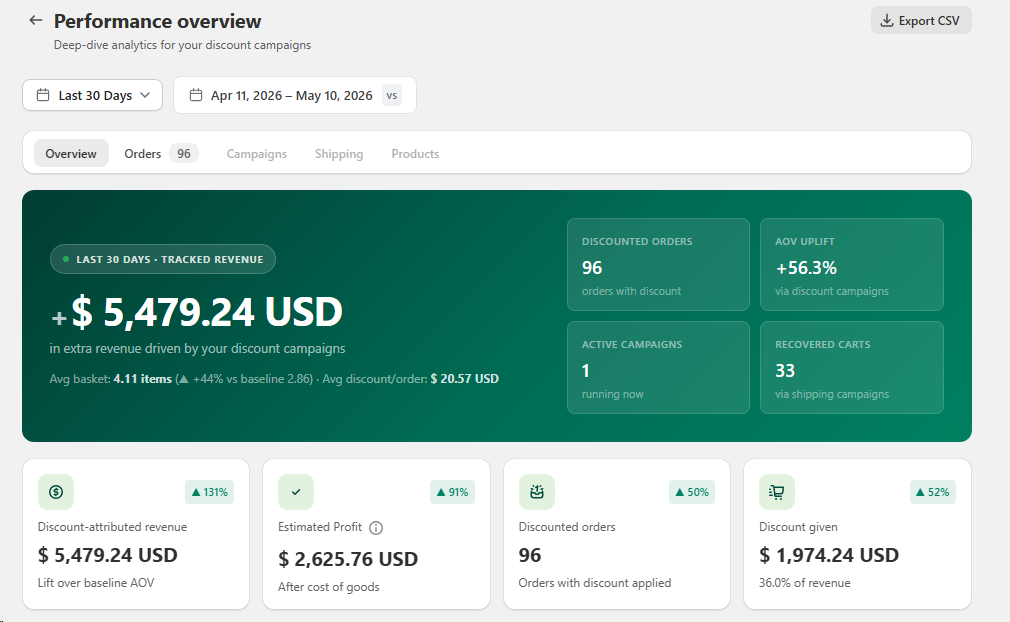This screenshot has height=622, width=1010.
Task: Click the calendar icon in date range field
Action: click(x=196, y=95)
